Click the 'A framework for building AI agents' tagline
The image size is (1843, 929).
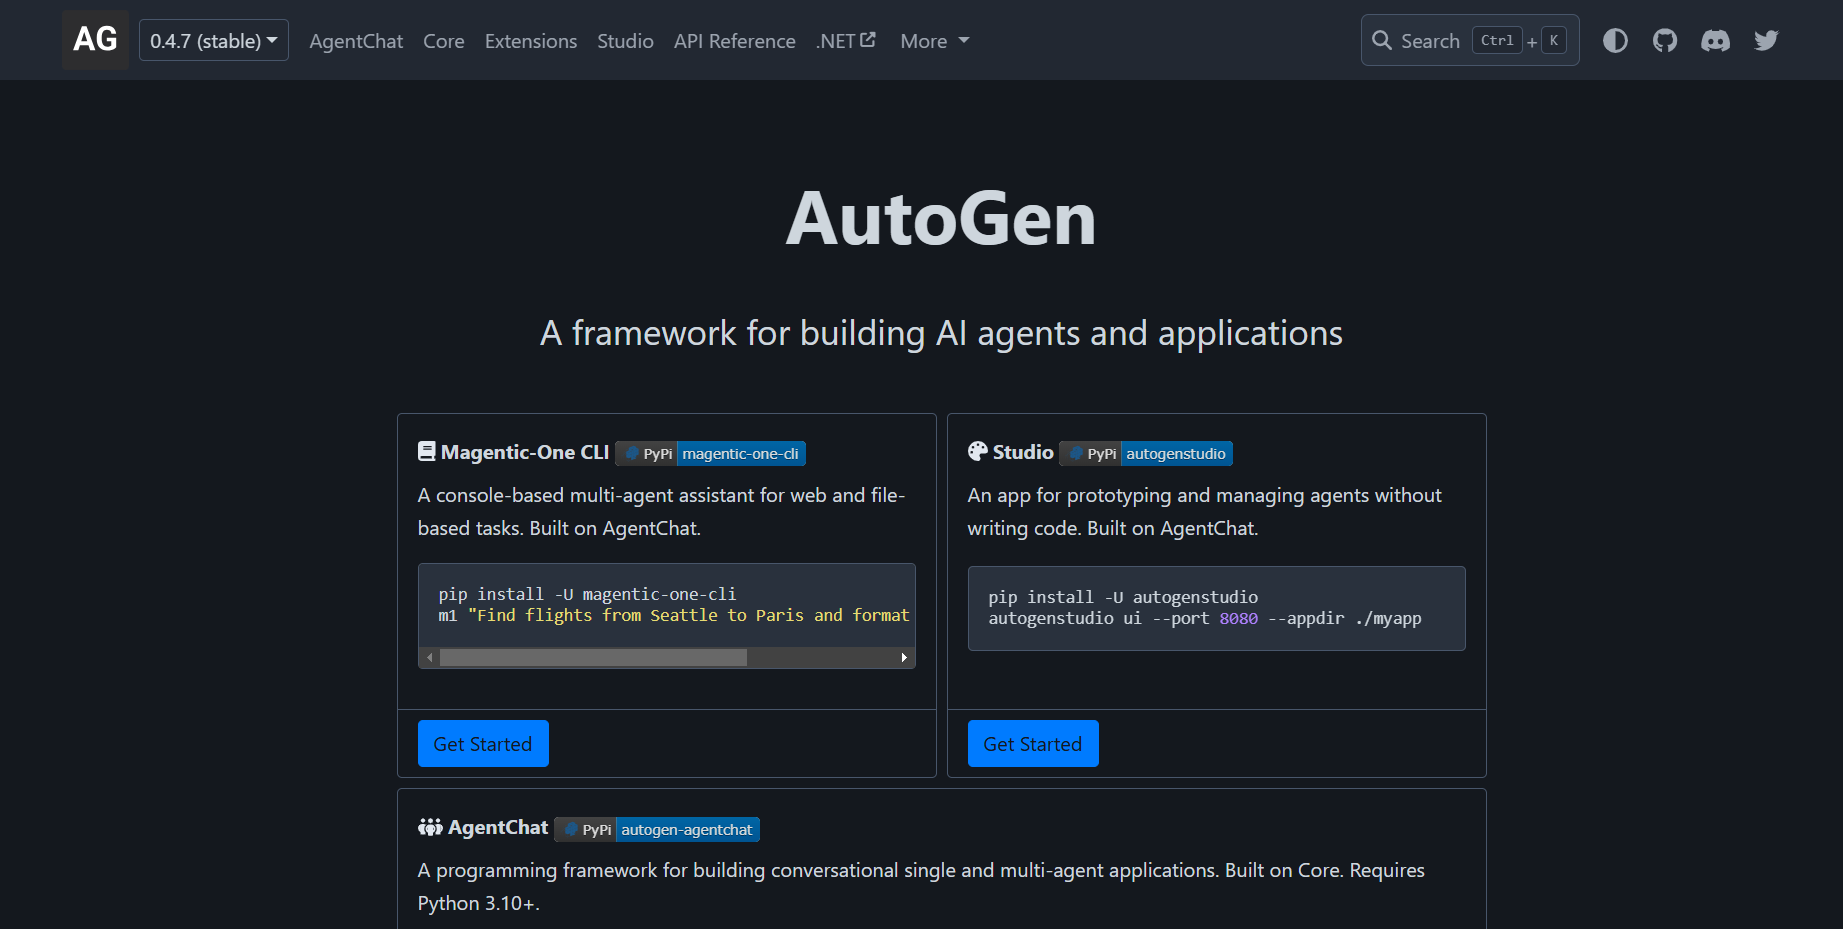click(x=941, y=333)
